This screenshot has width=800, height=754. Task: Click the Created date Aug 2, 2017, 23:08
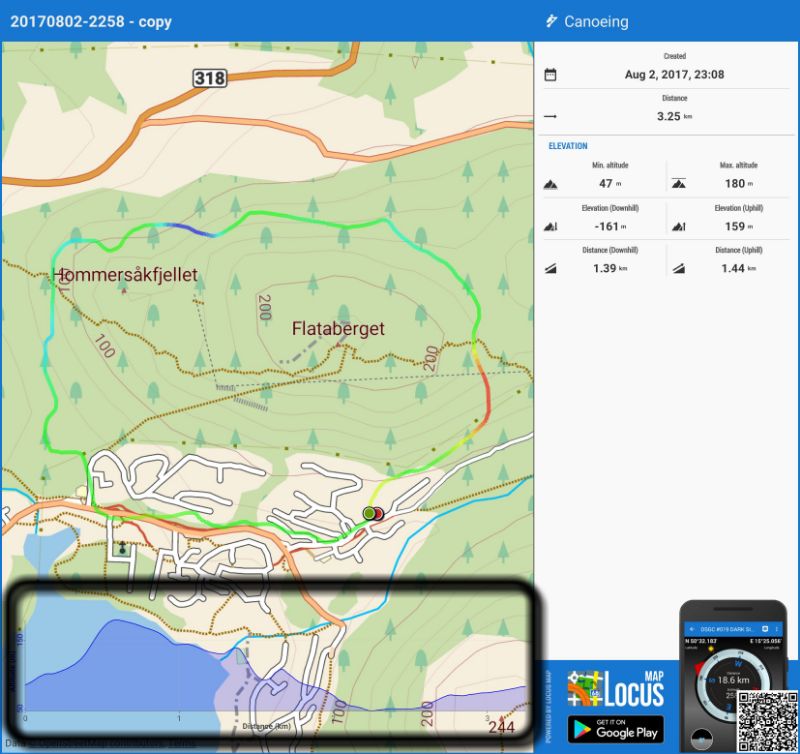click(x=674, y=75)
